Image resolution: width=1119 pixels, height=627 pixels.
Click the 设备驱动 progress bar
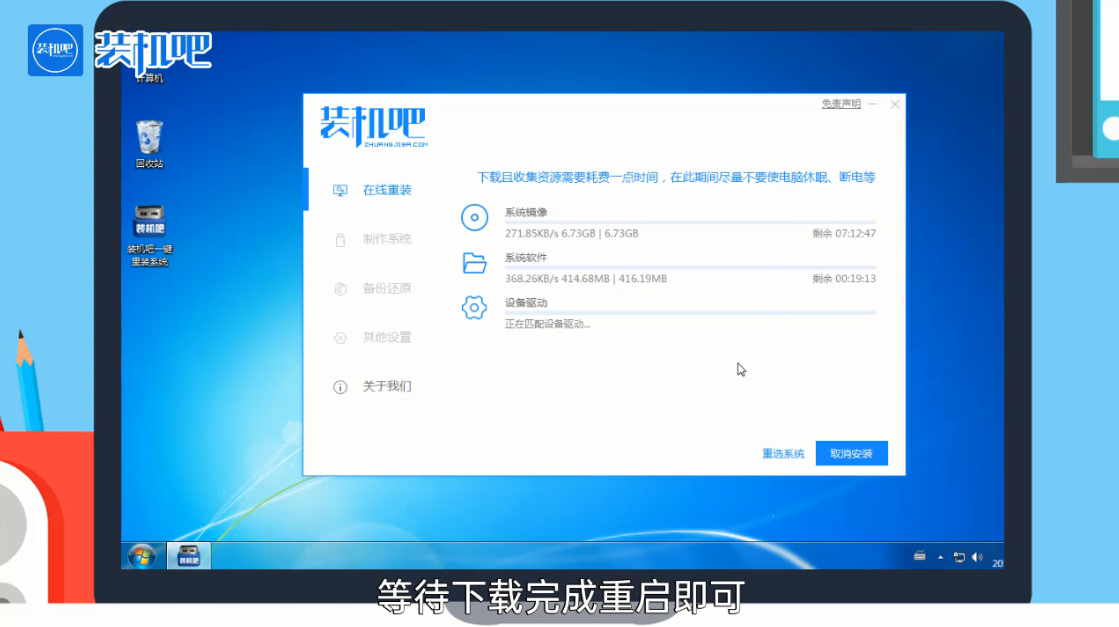[x=690, y=312]
